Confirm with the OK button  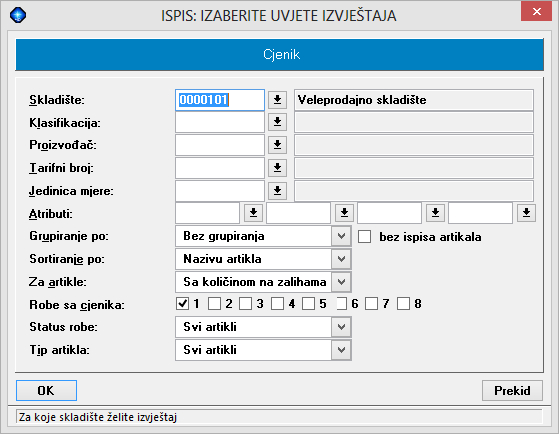tap(46, 390)
